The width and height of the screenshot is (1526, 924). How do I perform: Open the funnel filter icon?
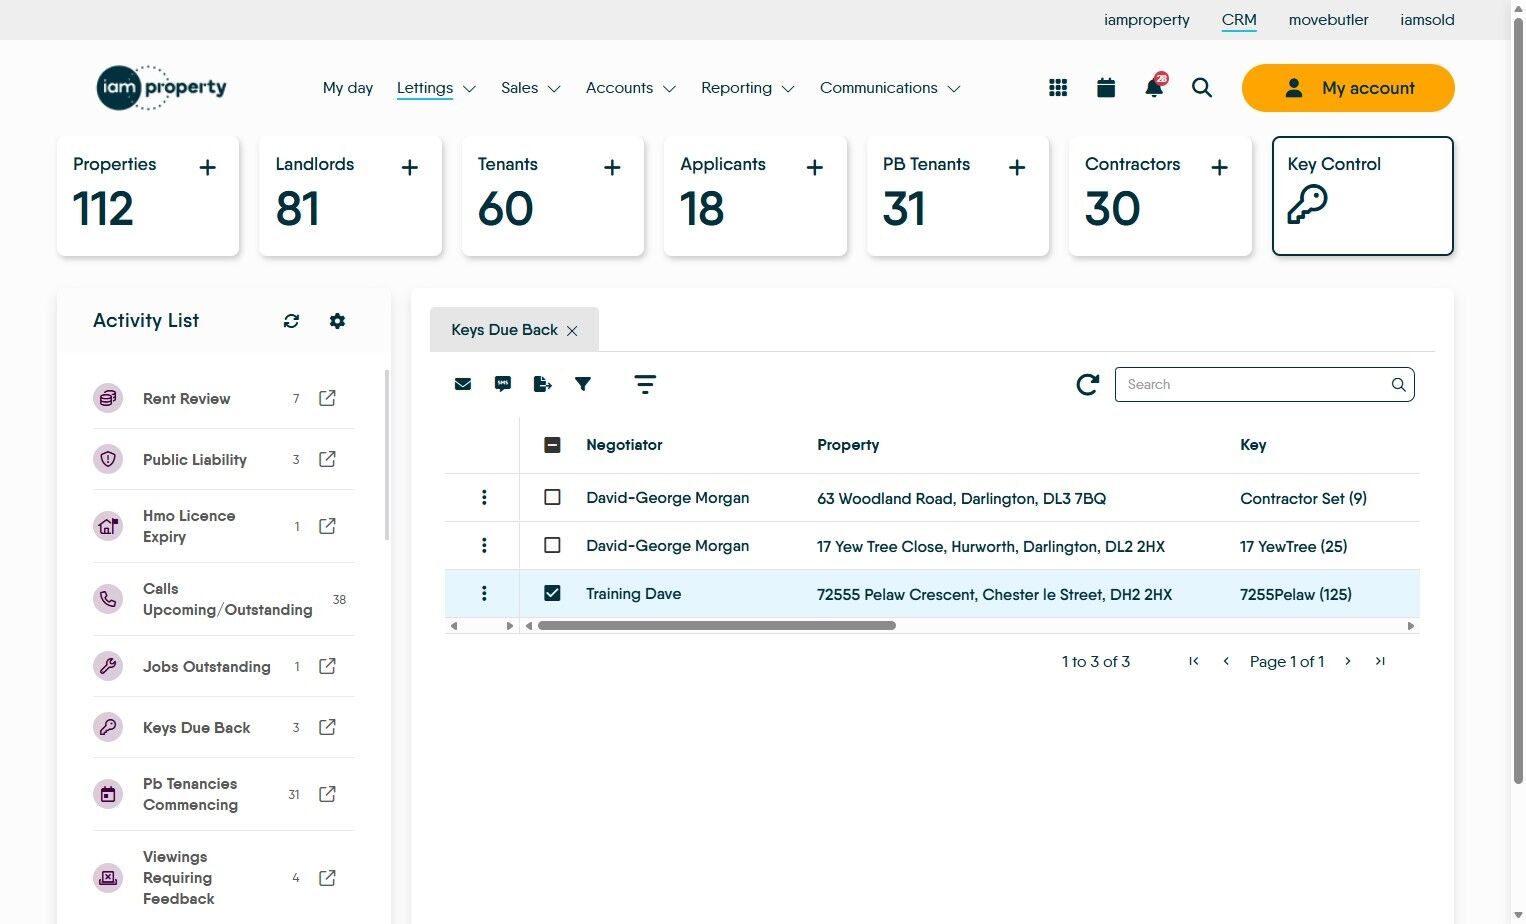pos(583,384)
